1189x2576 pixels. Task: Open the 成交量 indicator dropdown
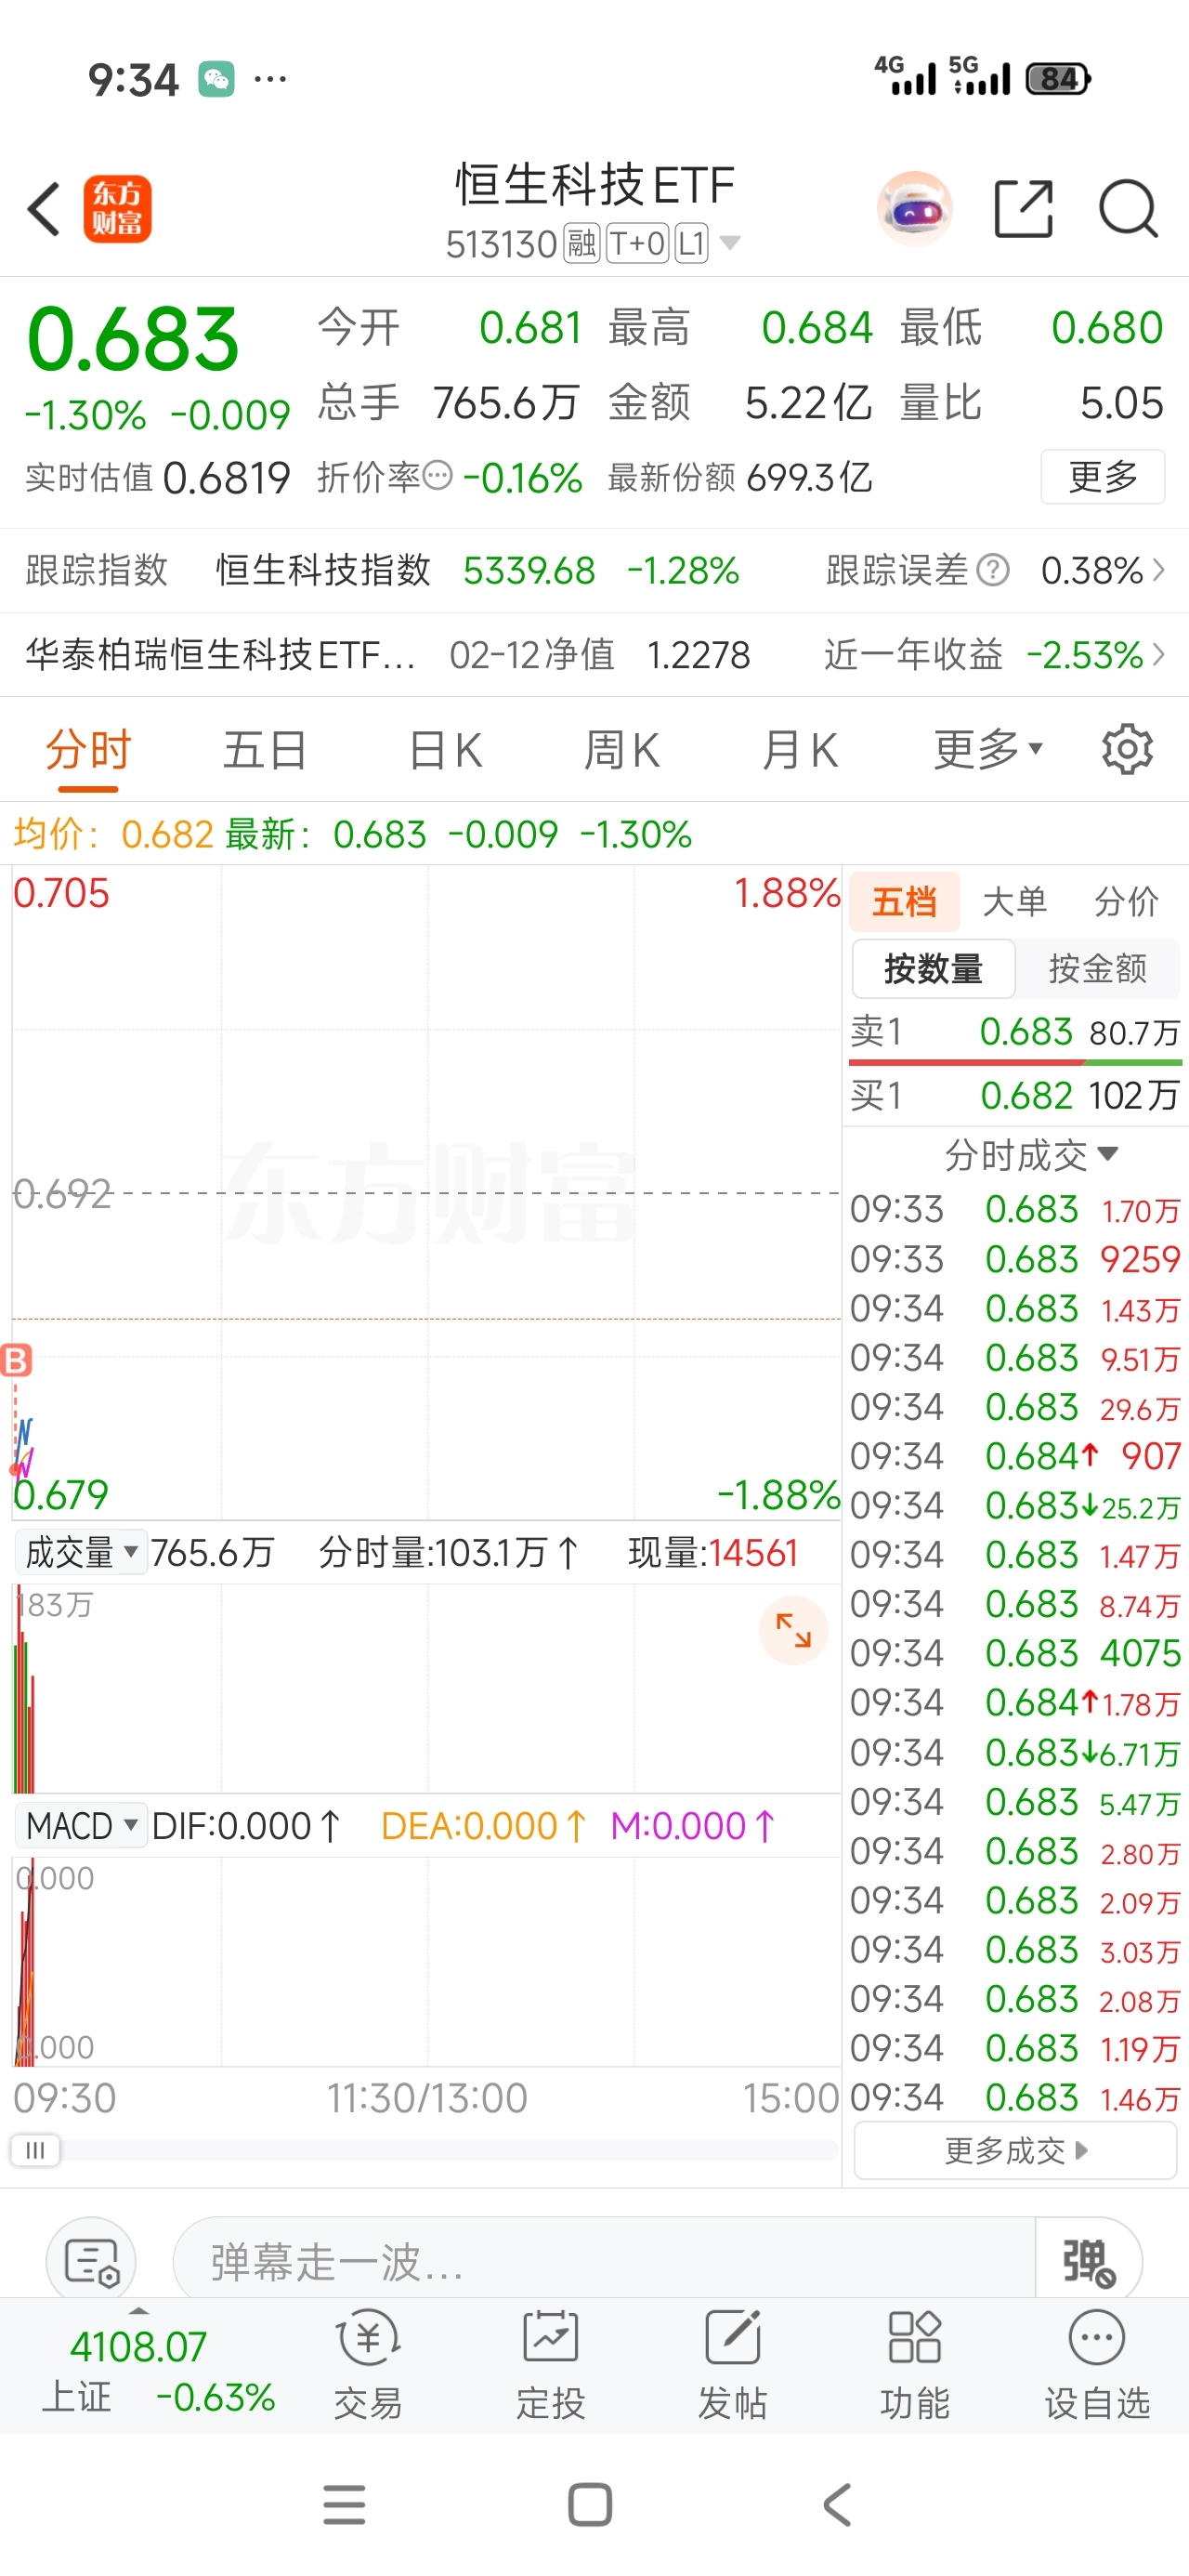(81, 1552)
